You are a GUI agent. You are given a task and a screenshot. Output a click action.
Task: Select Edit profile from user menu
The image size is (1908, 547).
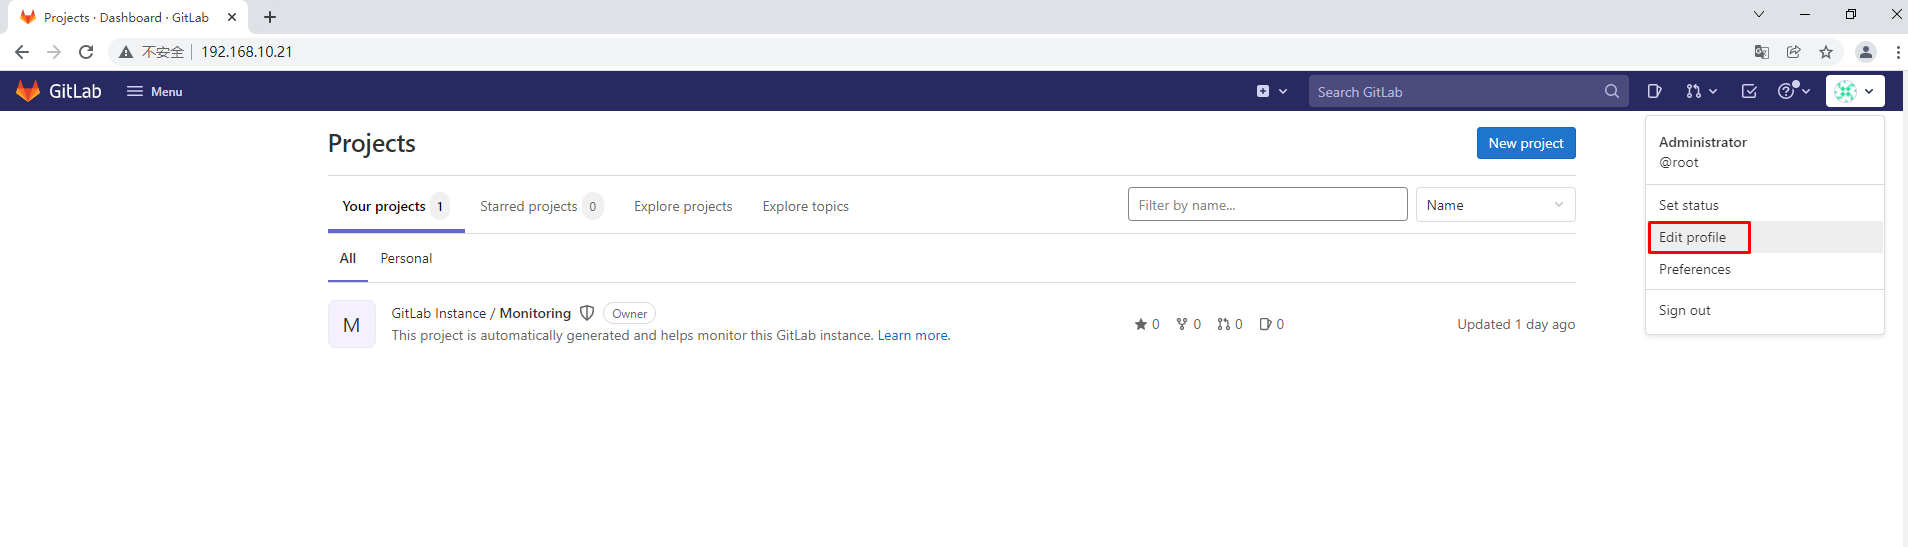pyautogui.click(x=1692, y=237)
